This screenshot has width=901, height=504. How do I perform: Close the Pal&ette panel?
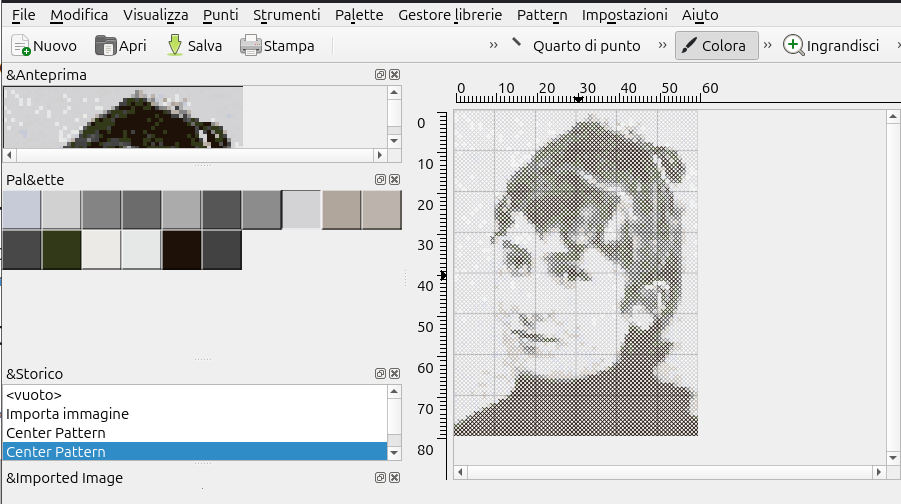(x=394, y=179)
